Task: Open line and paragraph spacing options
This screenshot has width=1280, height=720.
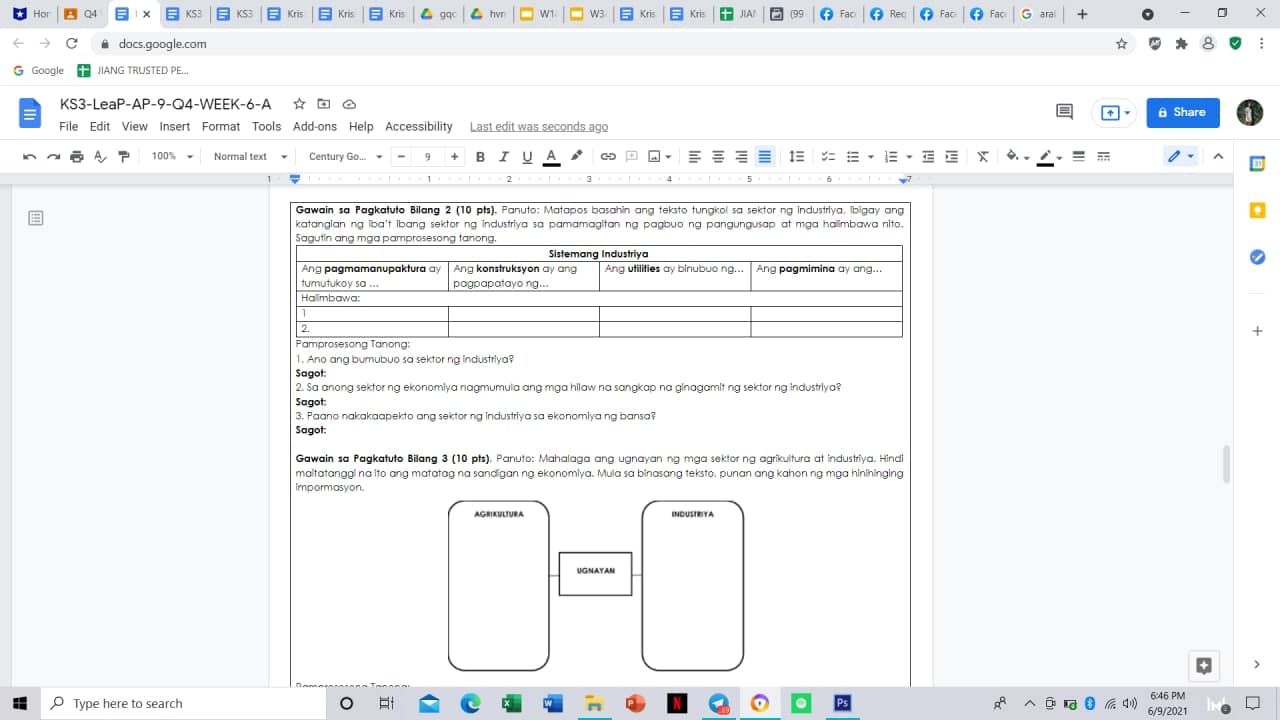Action: (x=797, y=157)
